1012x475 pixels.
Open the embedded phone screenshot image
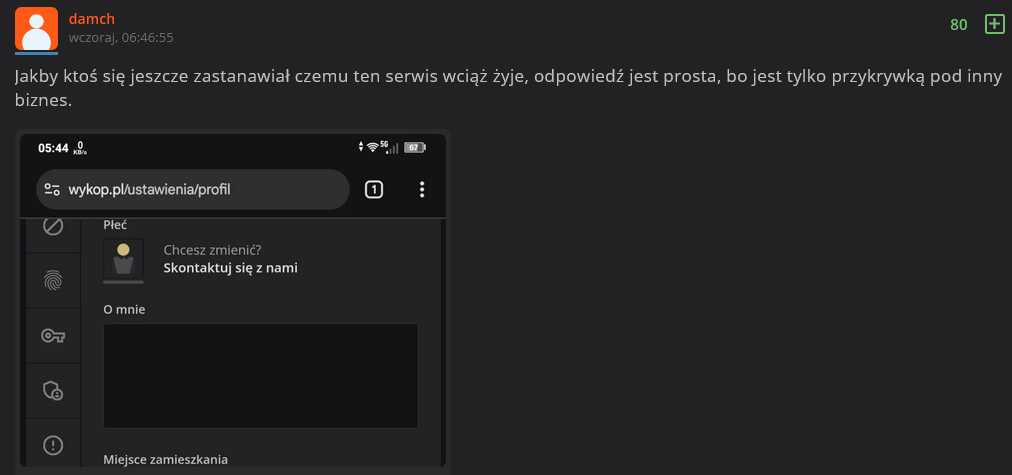tap(233, 300)
